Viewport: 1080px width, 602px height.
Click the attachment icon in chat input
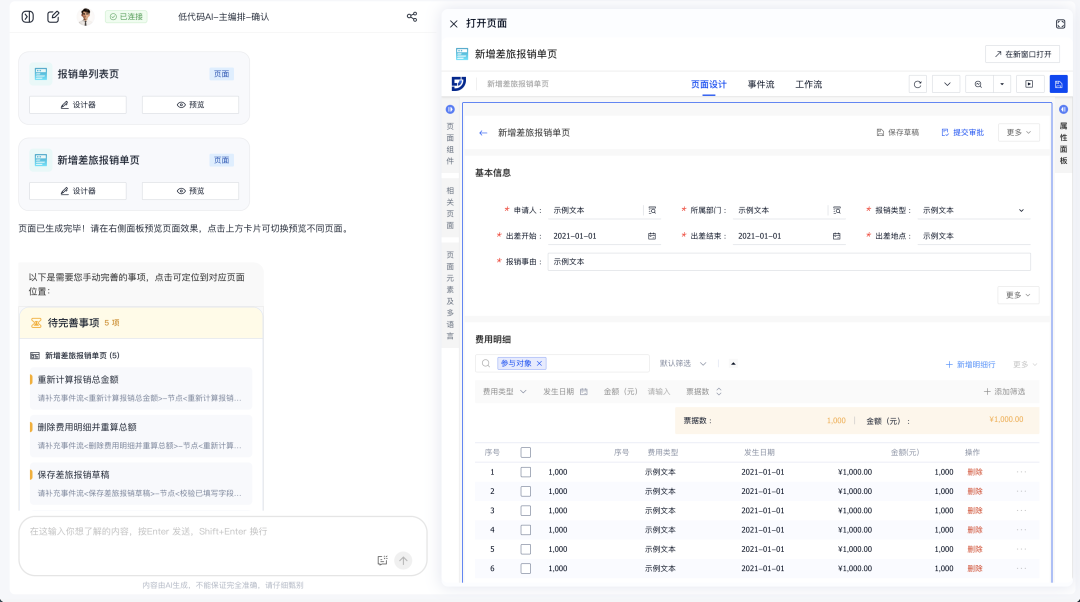tap(382, 560)
